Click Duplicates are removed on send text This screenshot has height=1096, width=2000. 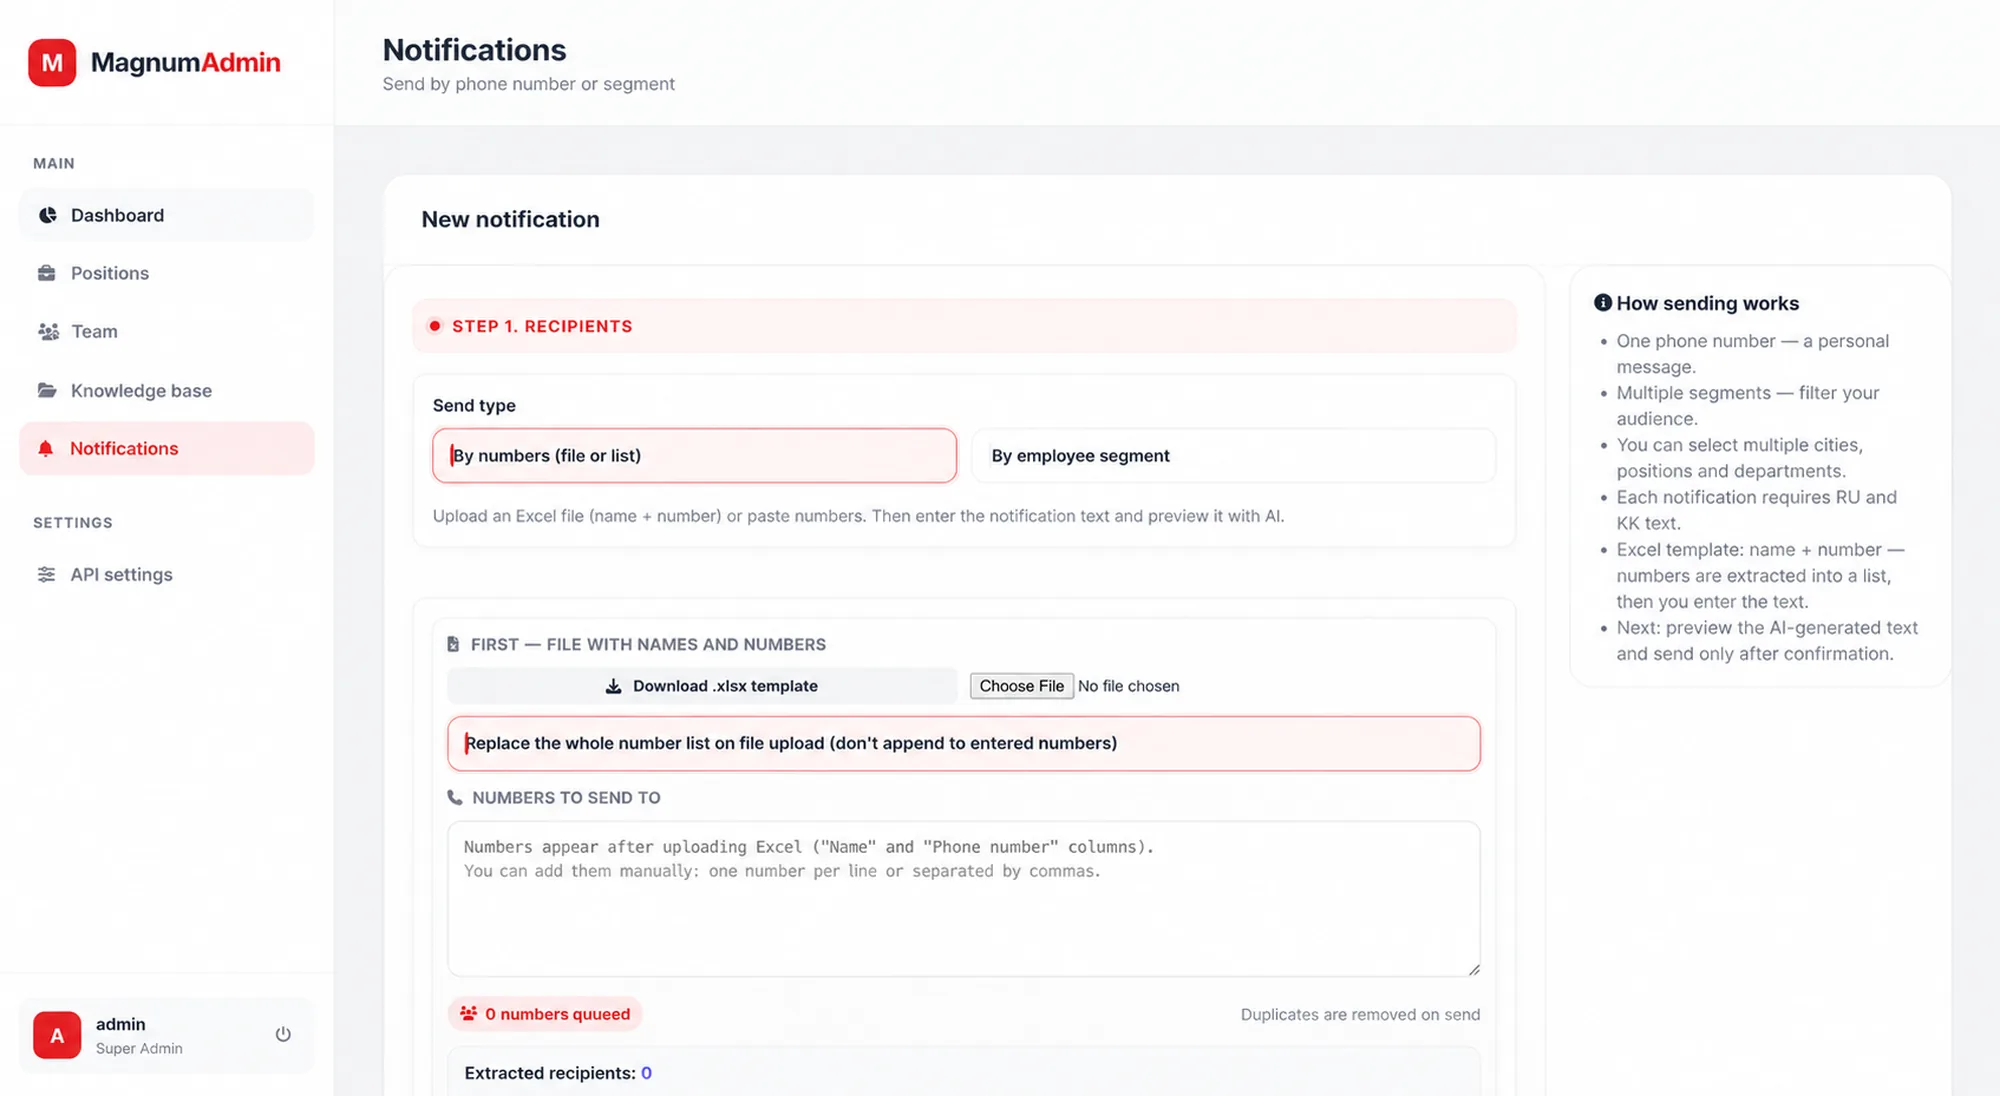click(x=1360, y=1014)
